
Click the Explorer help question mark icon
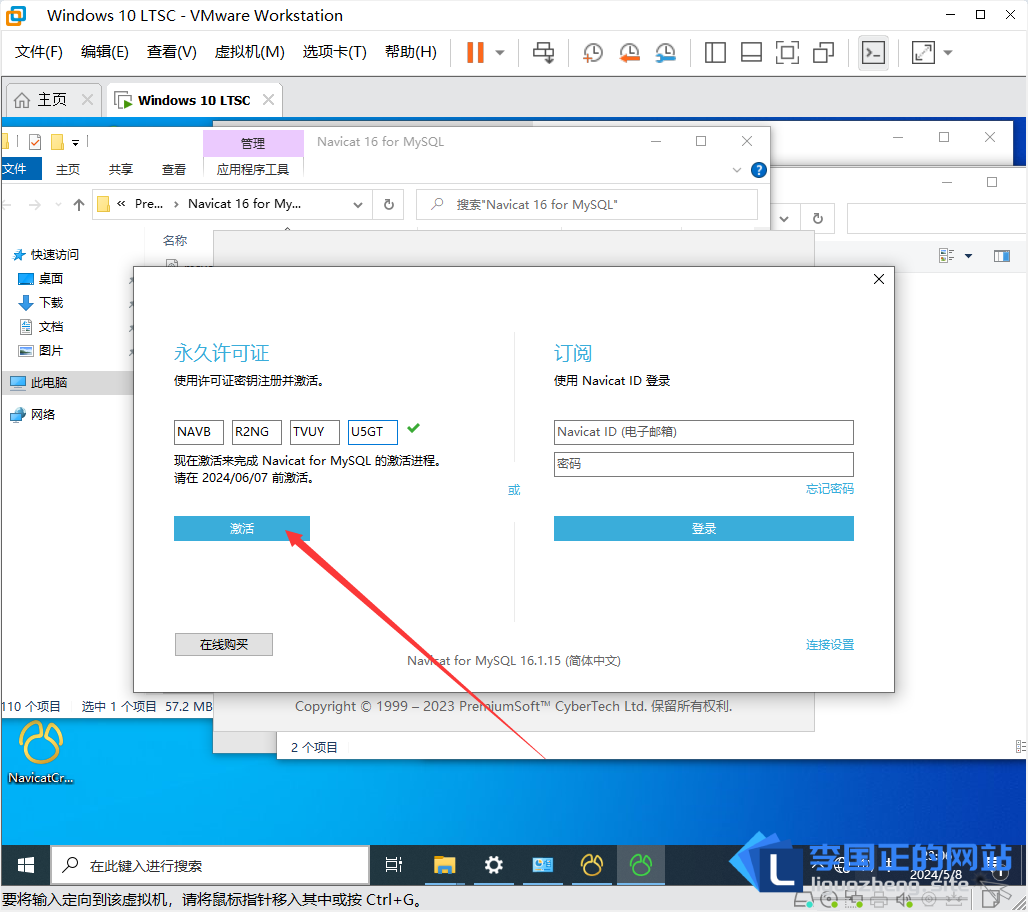(759, 170)
